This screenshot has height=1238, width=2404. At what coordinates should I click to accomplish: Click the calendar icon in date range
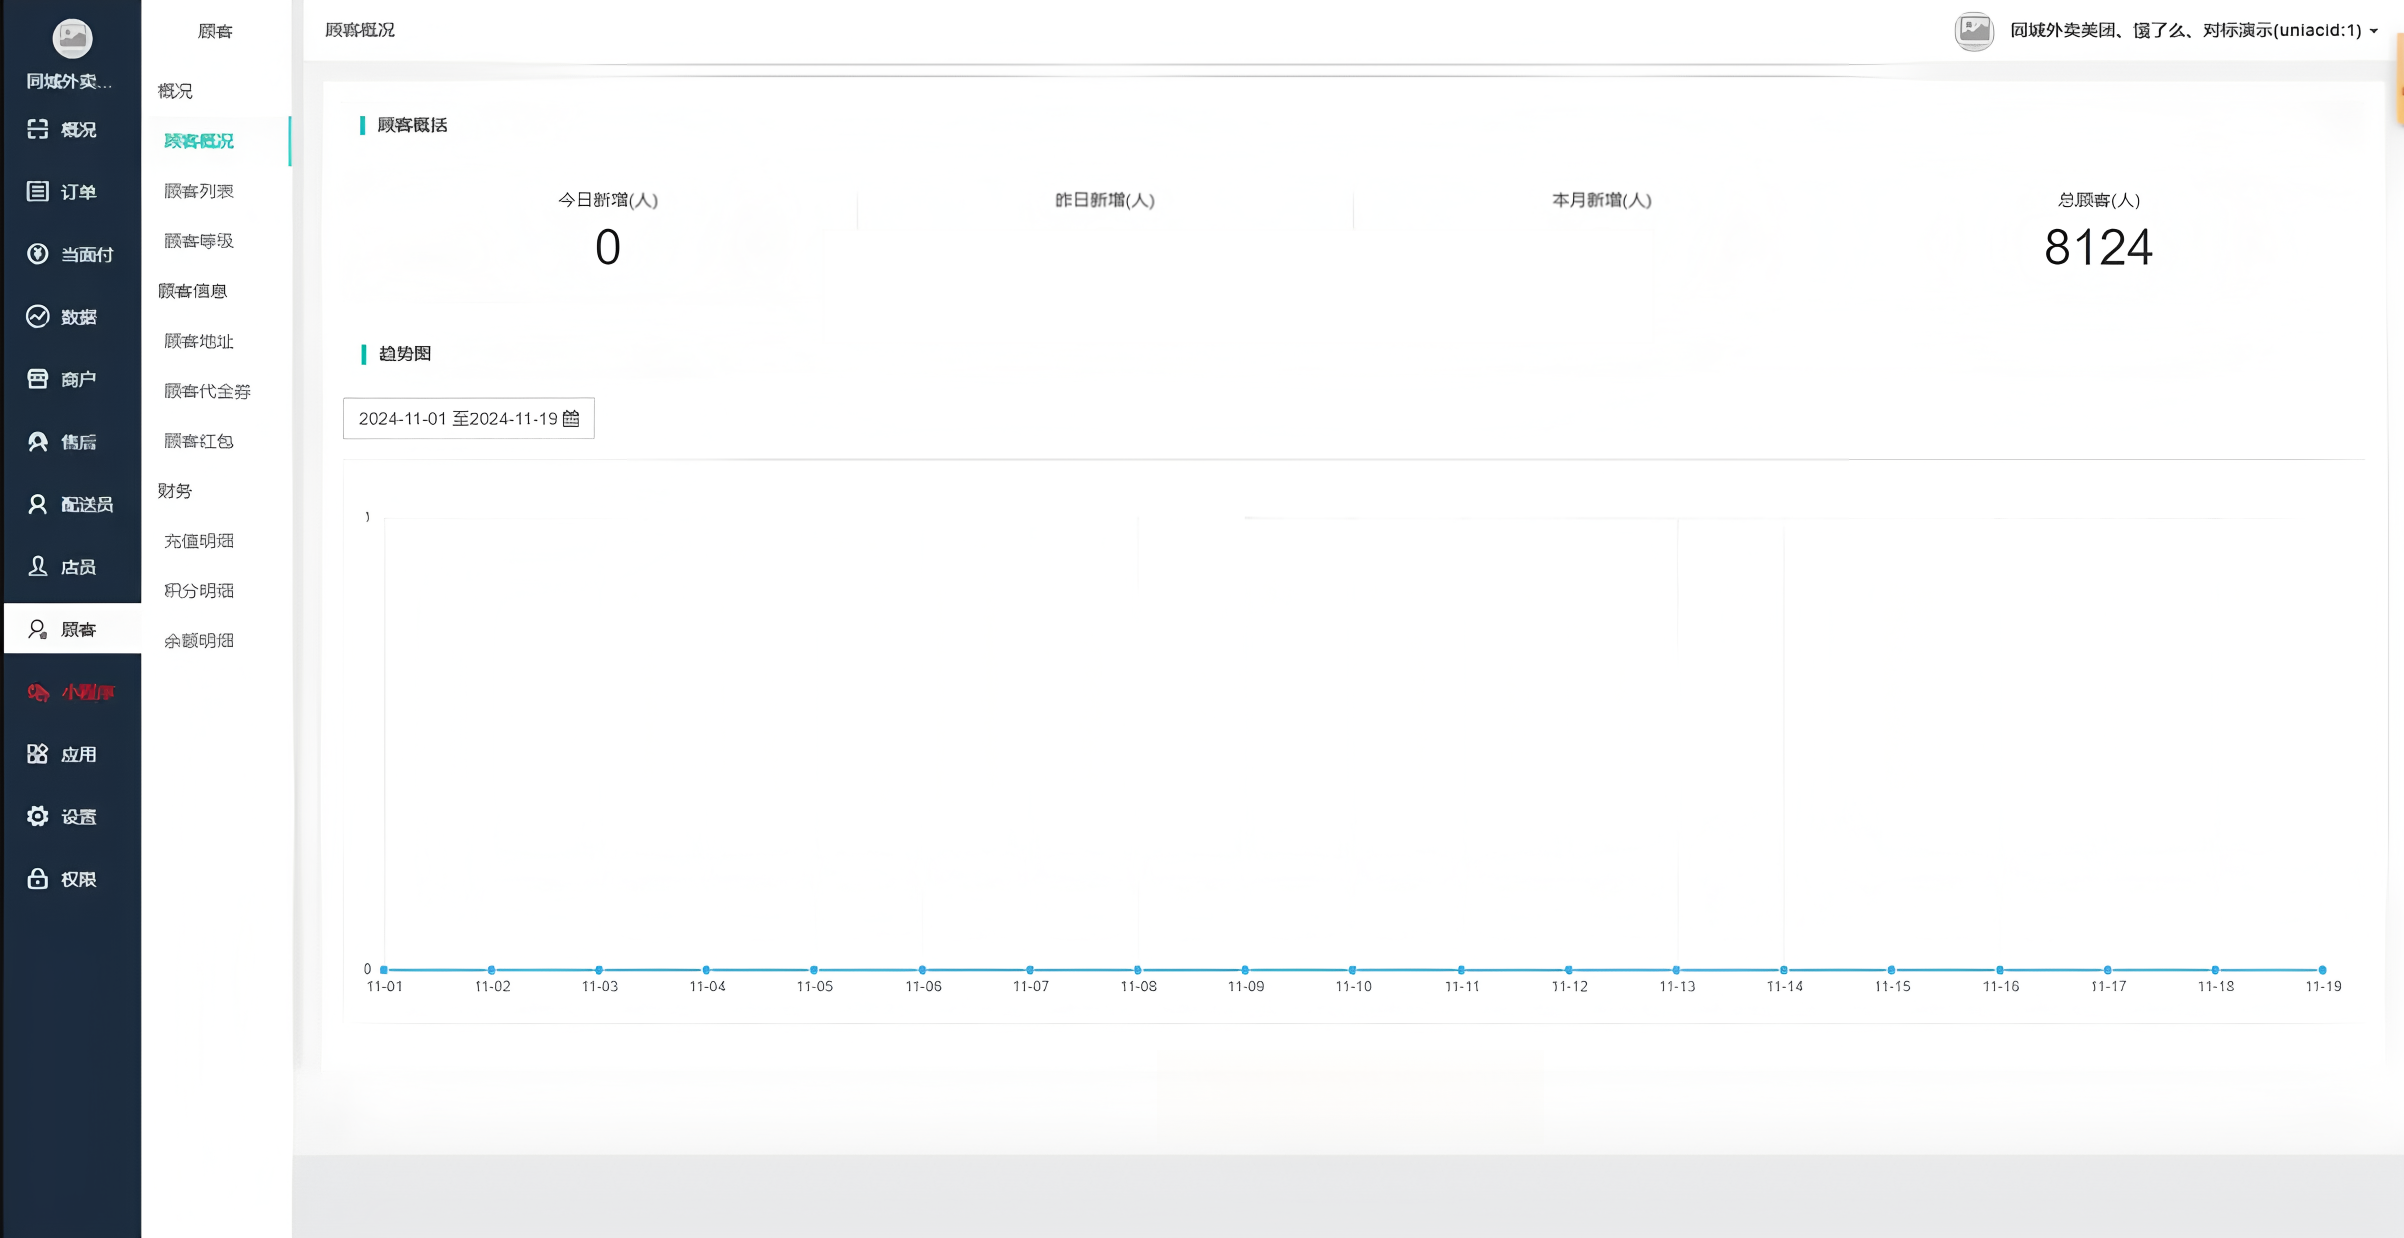coord(571,418)
